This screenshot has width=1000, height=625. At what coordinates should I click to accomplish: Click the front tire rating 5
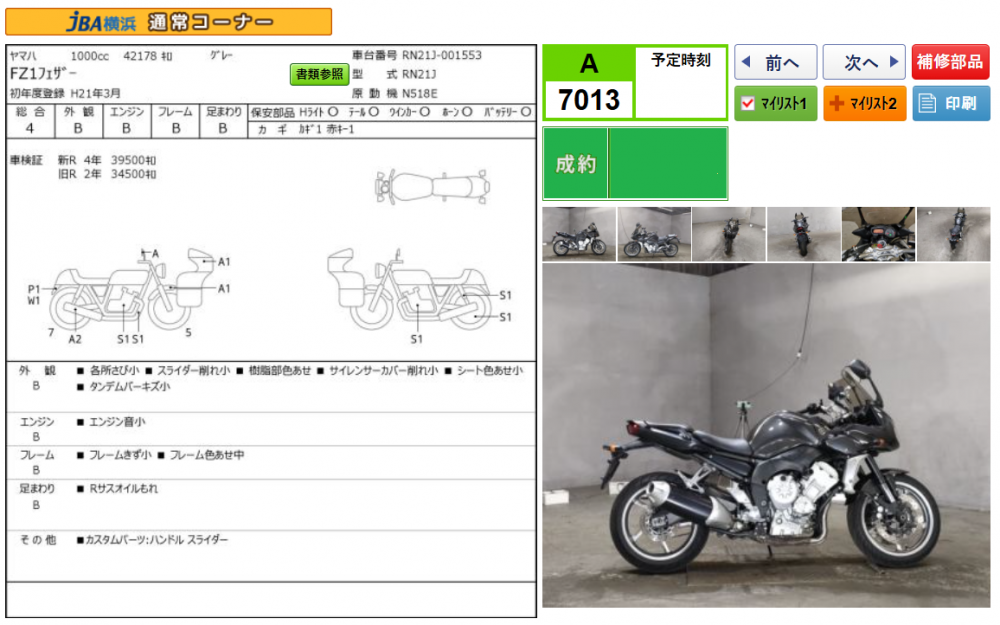pyautogui.click(x=188, y=332)
